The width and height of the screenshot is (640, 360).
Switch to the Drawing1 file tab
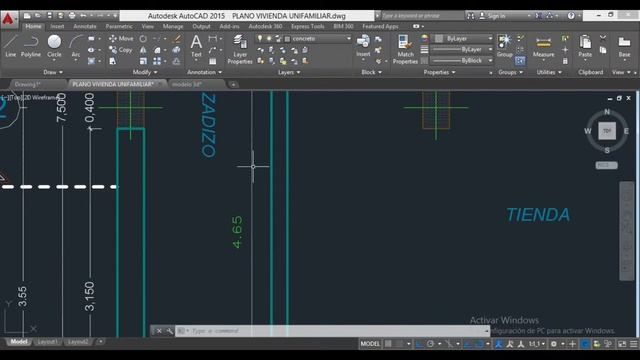tap(28, 84)
